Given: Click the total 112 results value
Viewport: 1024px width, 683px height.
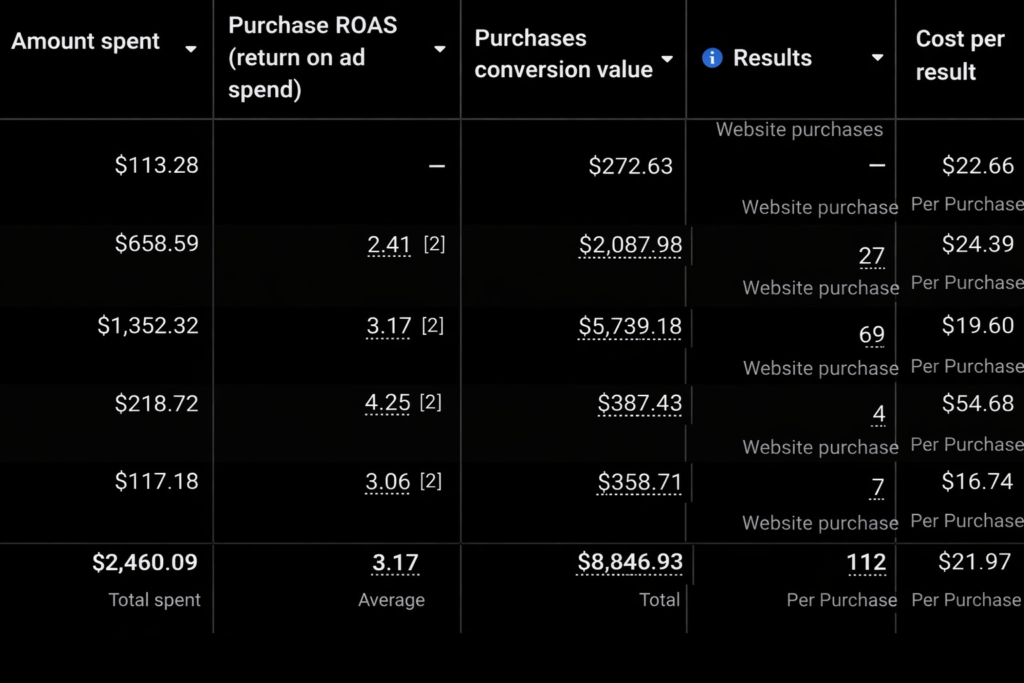Looking at the screenshot, I should [x=866, y=563].
